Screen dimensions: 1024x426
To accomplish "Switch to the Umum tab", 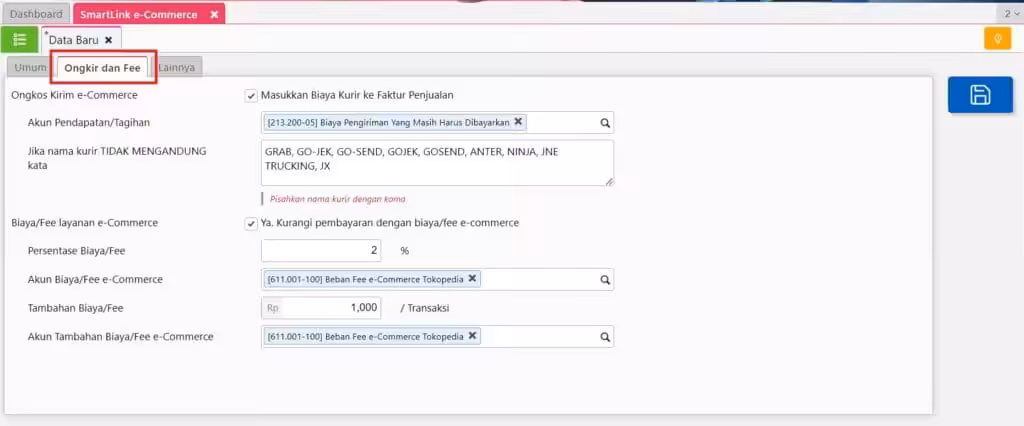I will point(30,67).
